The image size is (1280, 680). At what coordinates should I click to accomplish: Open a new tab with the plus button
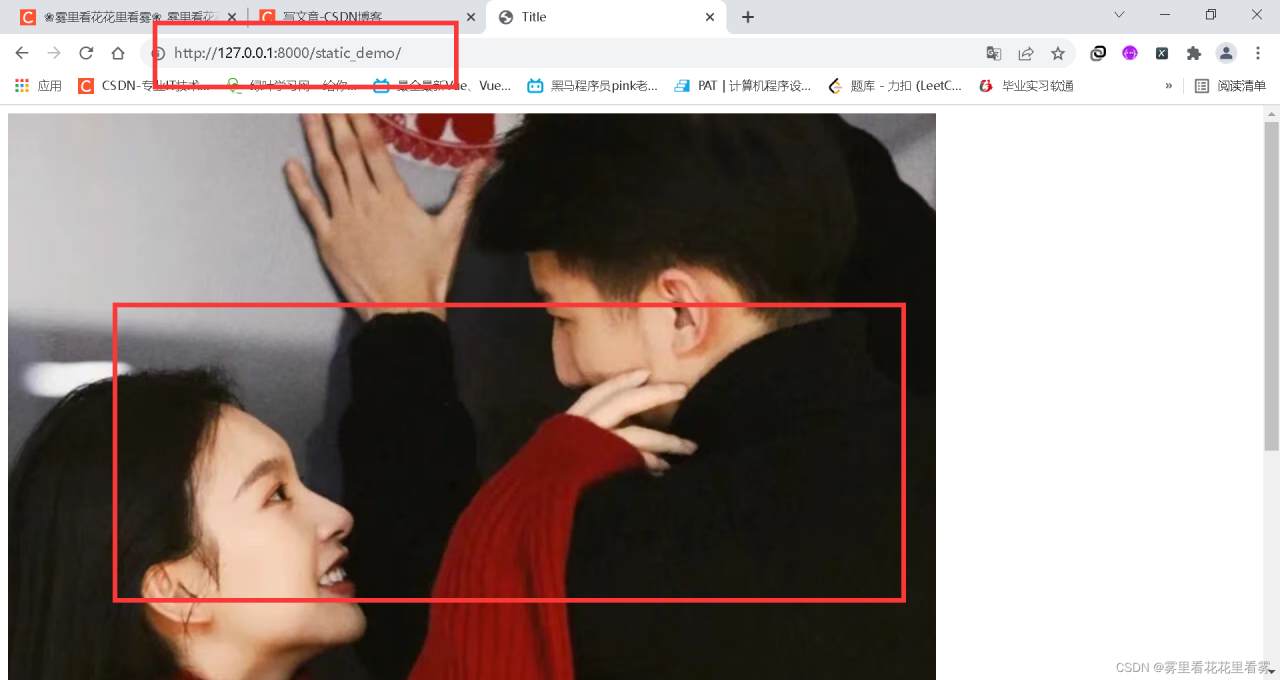pyautogui.click(x=749, y=16)
